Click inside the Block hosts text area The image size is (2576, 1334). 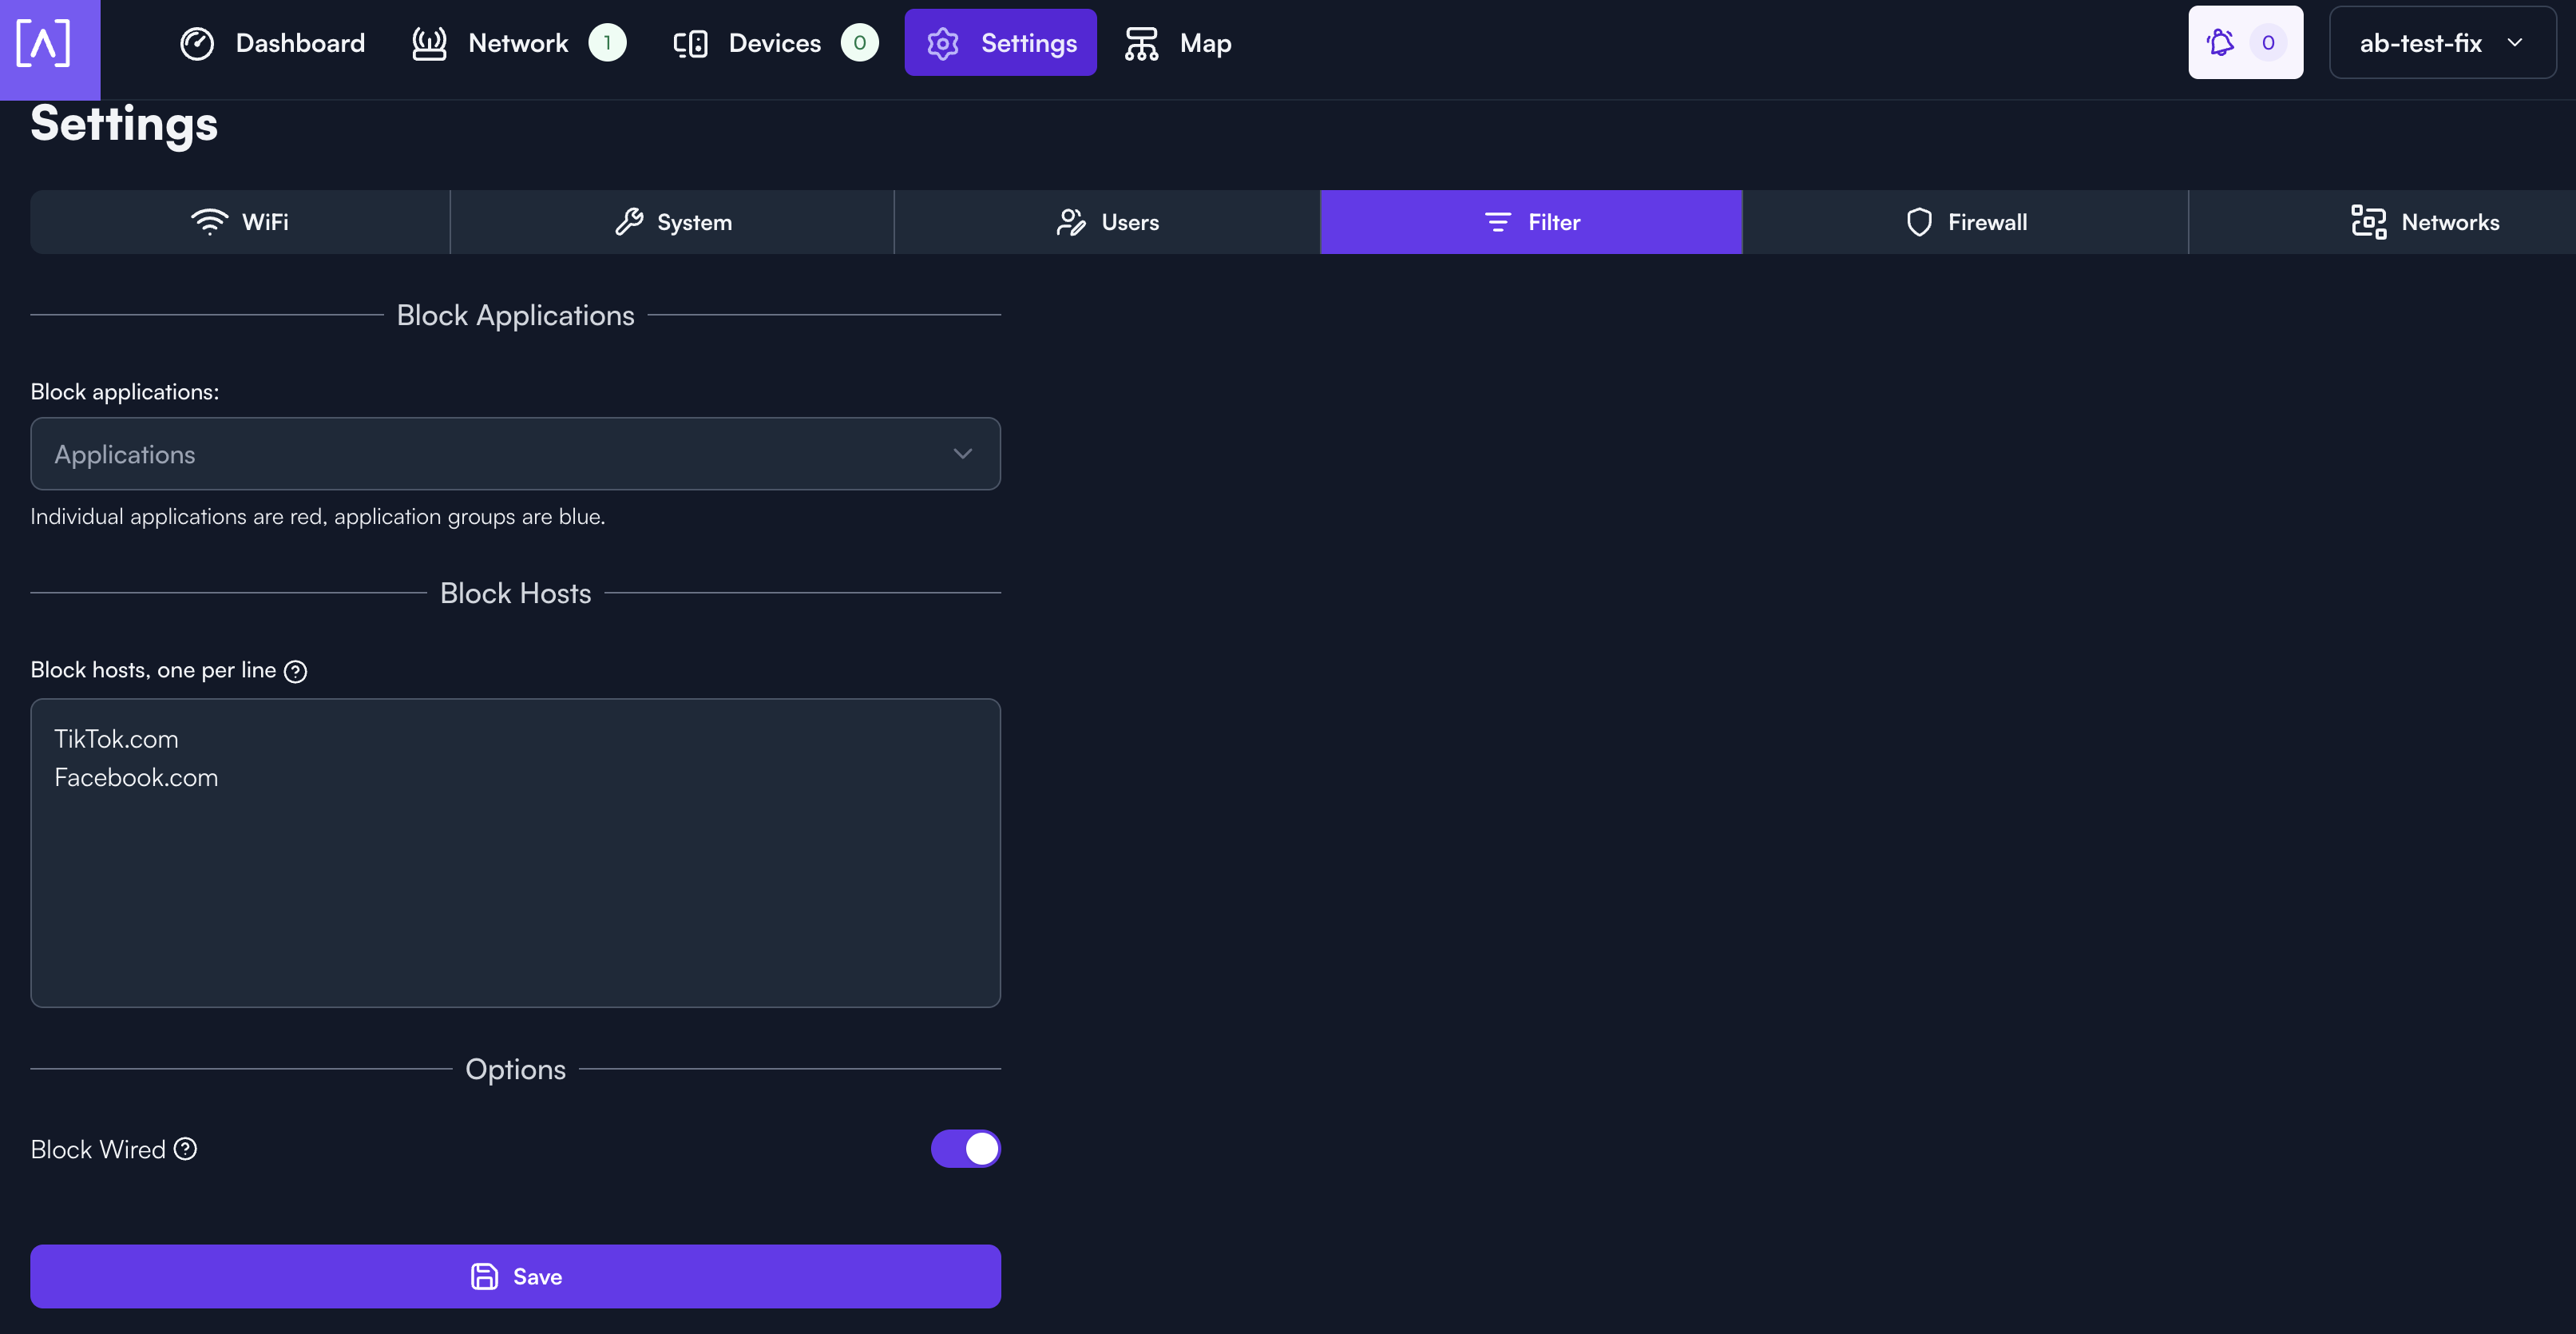[515, 880]
